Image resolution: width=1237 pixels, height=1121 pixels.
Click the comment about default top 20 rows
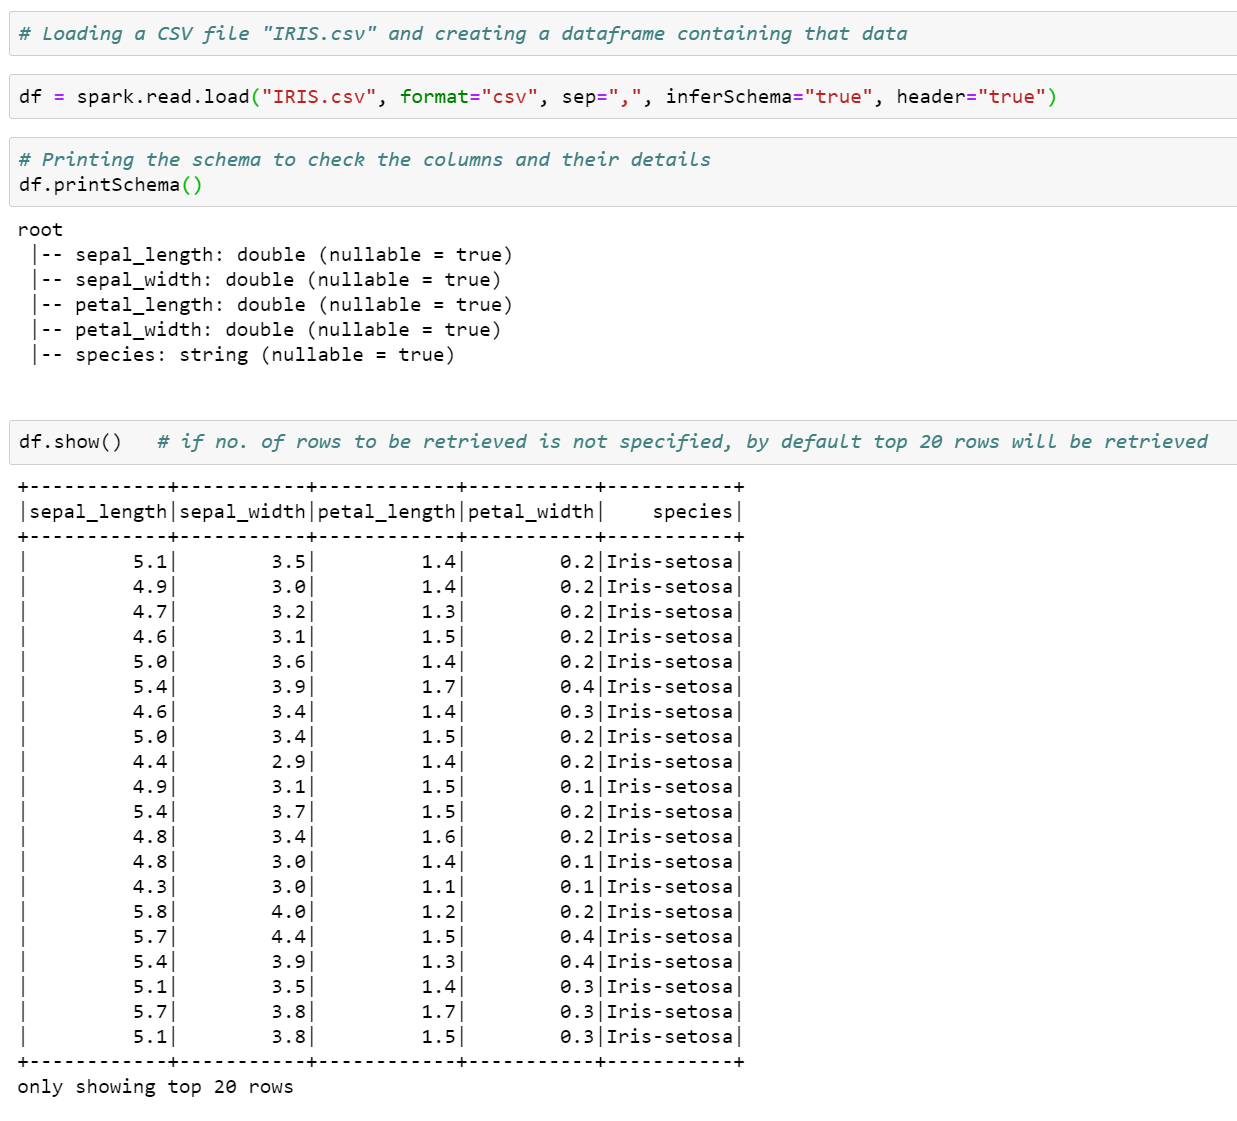[680, 441]
